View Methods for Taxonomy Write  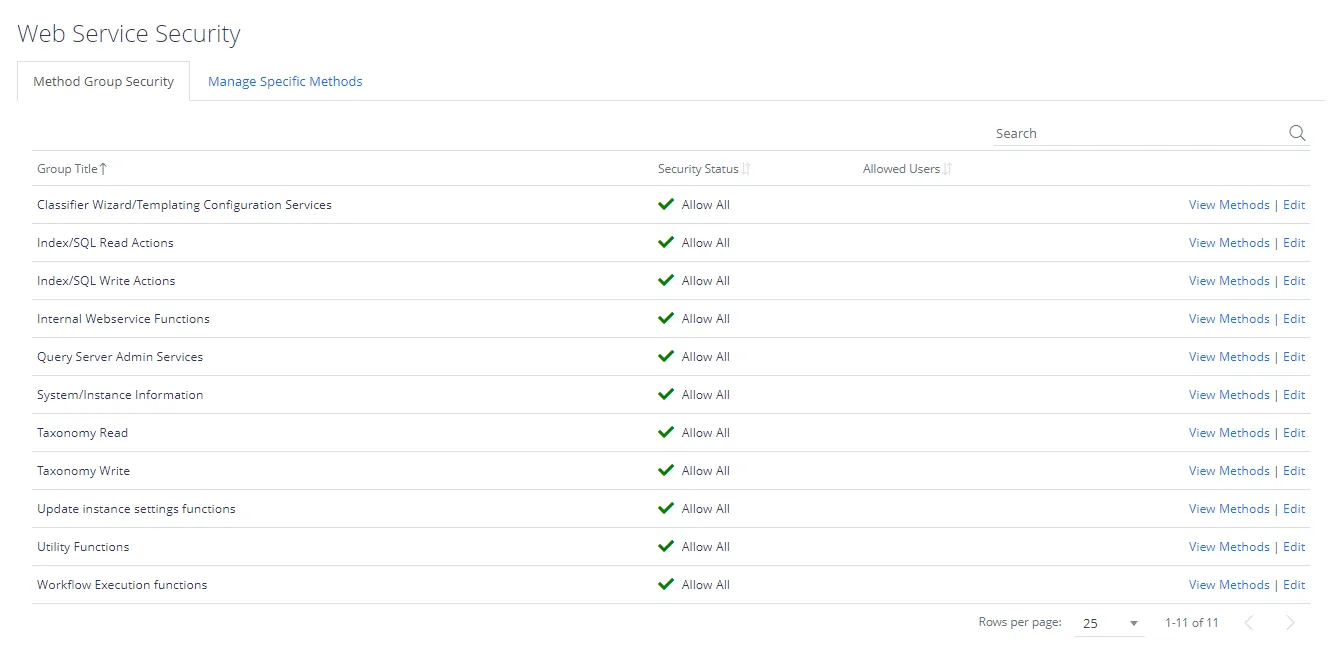[x=1229, y=471]
